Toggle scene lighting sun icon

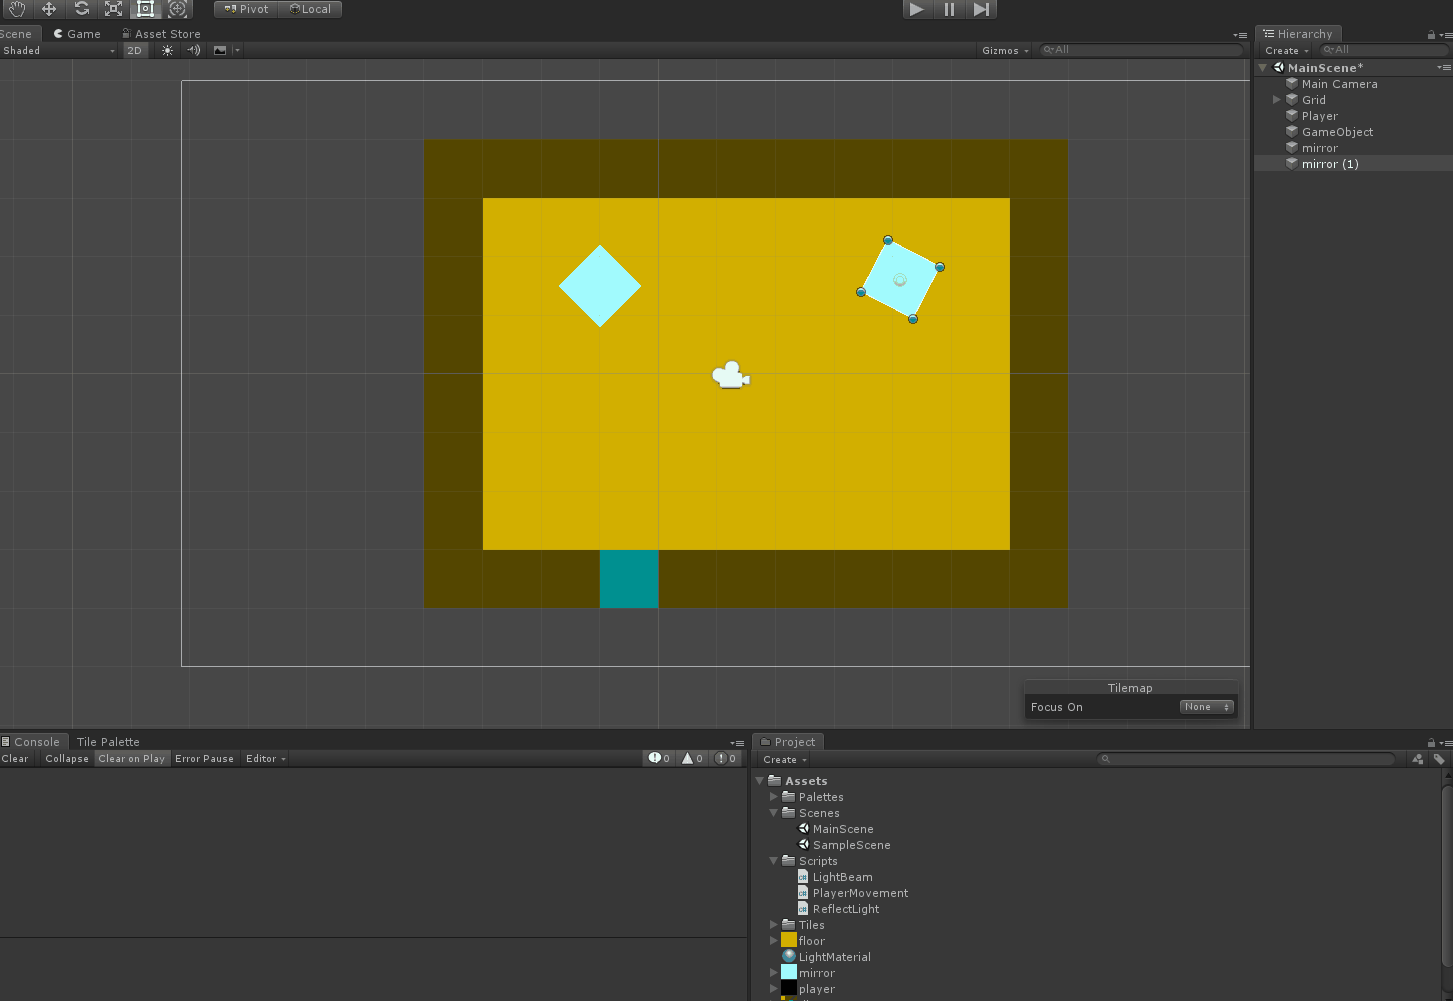[167, 50]
